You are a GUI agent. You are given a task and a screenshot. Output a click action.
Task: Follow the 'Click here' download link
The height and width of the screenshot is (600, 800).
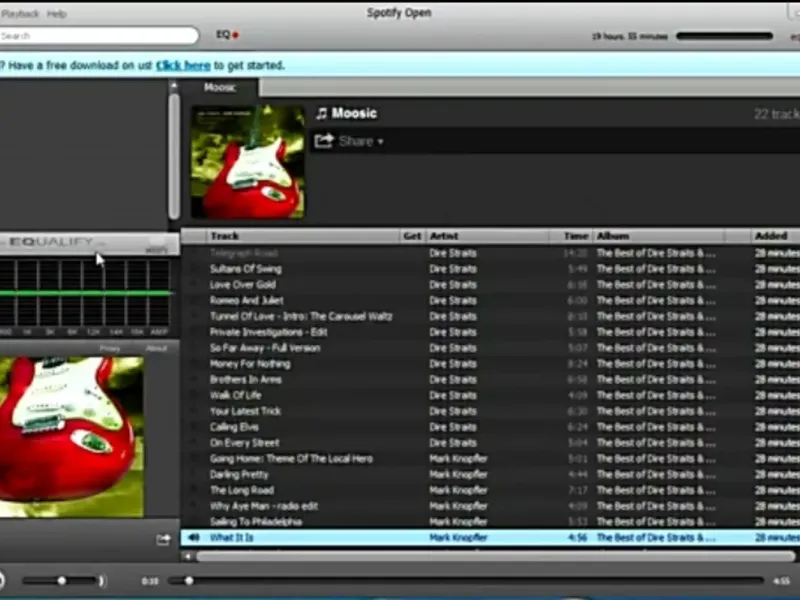[183, 65]
